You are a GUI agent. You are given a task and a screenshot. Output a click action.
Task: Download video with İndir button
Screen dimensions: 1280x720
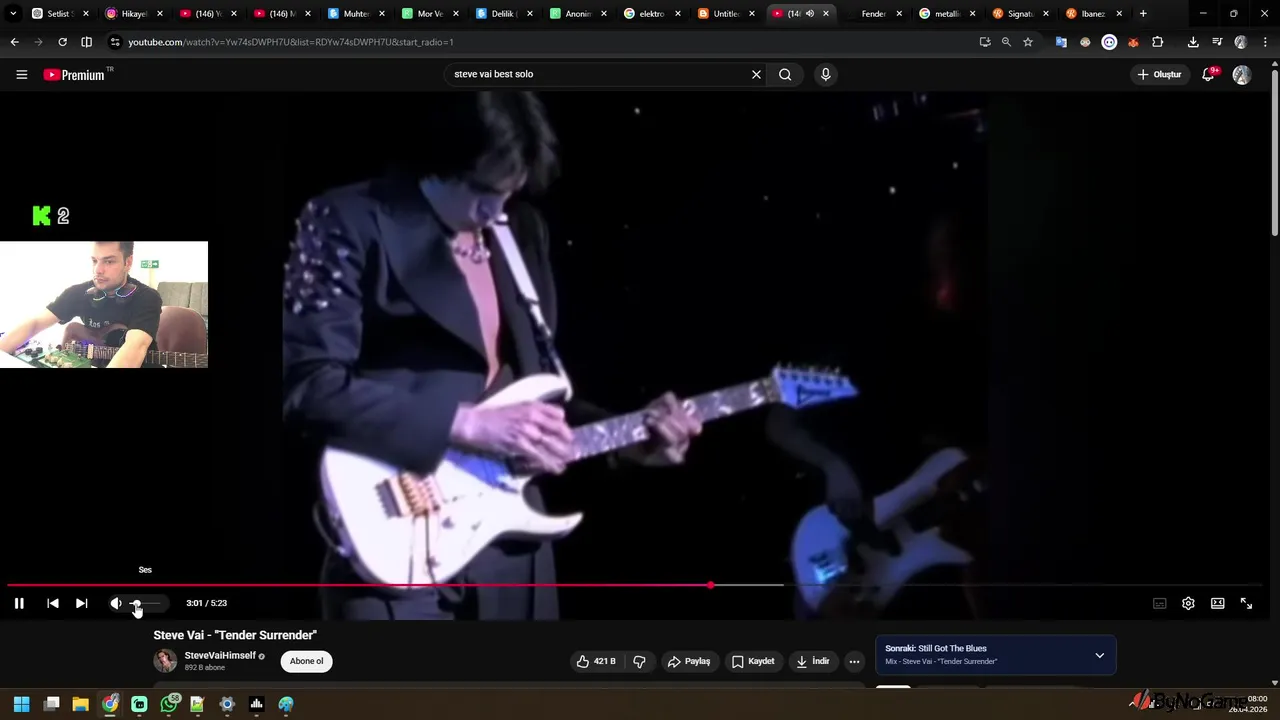[813, 661]
